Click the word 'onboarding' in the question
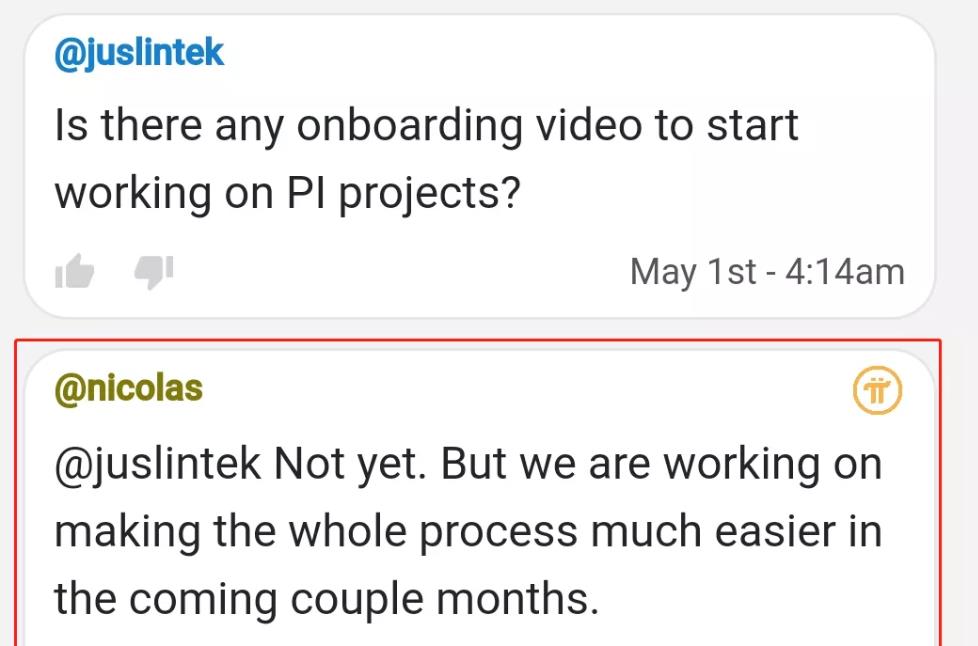The image size is (978, 646). 409,127
